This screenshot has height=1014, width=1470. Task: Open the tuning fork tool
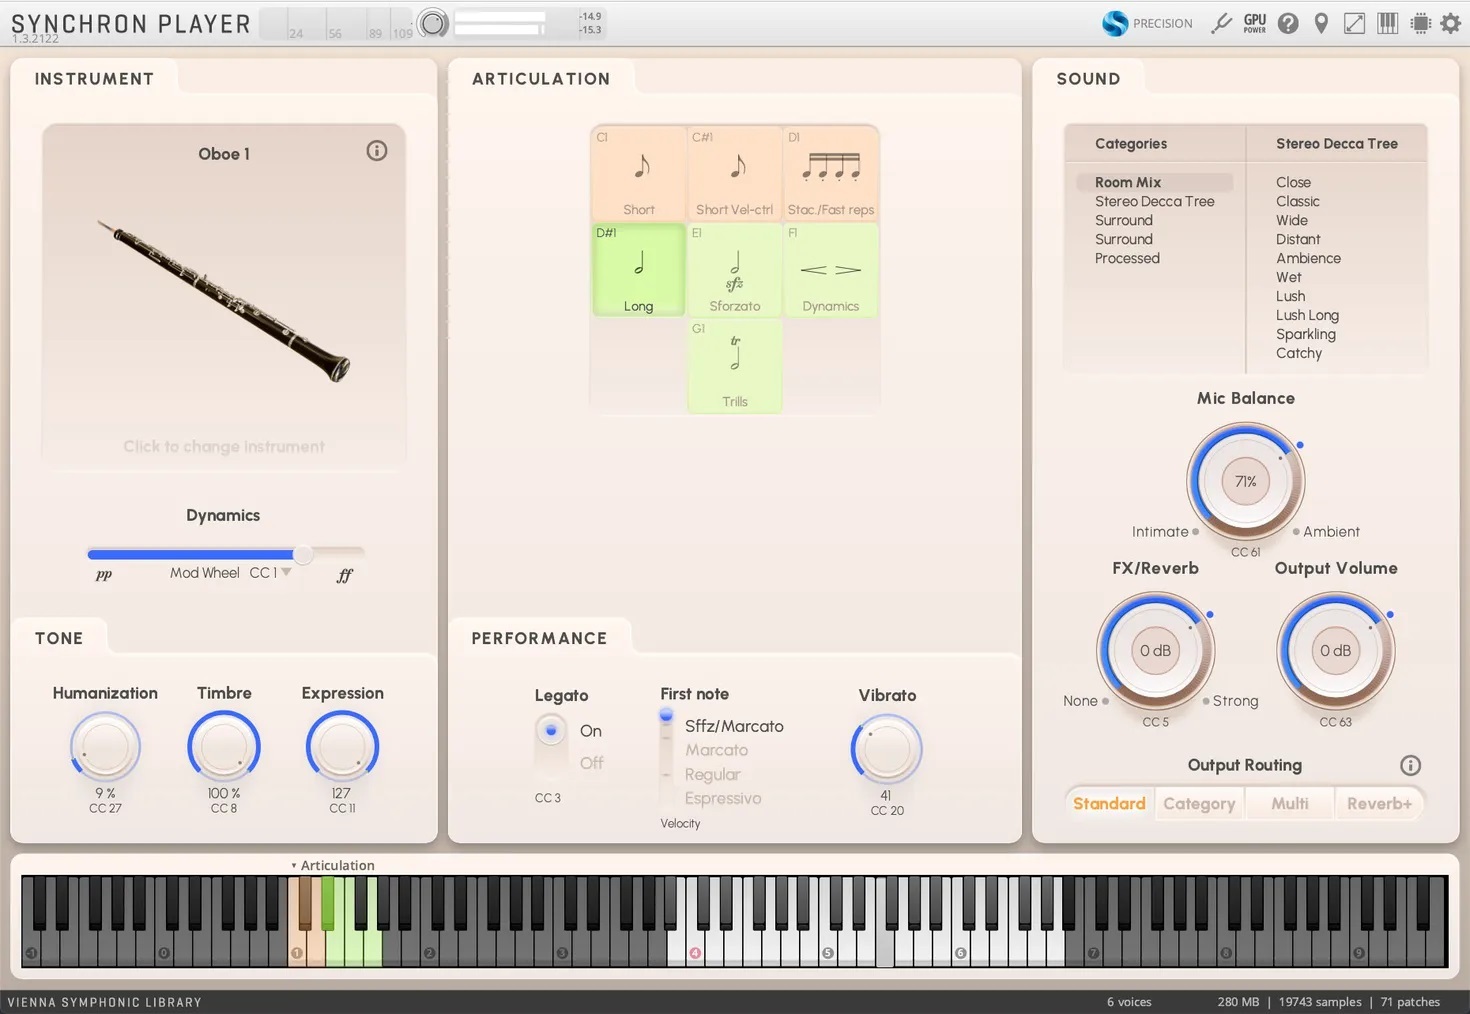(1221, 23)
